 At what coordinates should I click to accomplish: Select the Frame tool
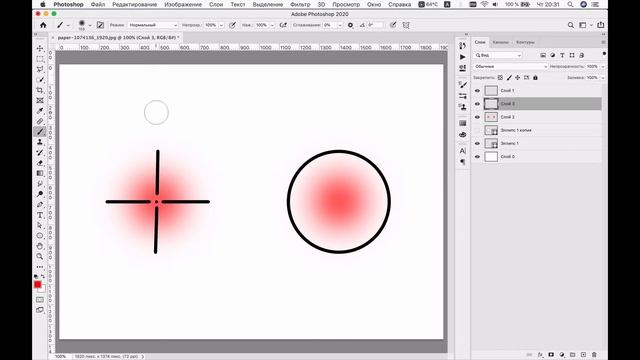40,100
